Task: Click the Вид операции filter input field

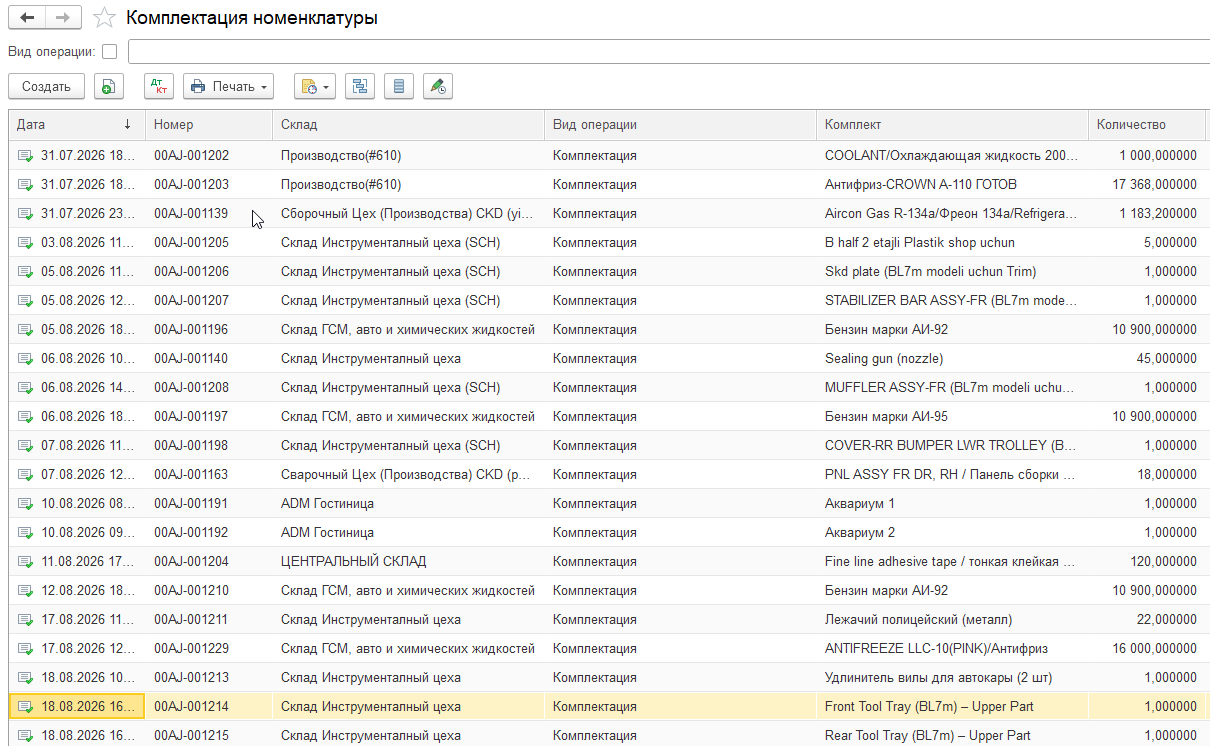Action: point(668,51)
